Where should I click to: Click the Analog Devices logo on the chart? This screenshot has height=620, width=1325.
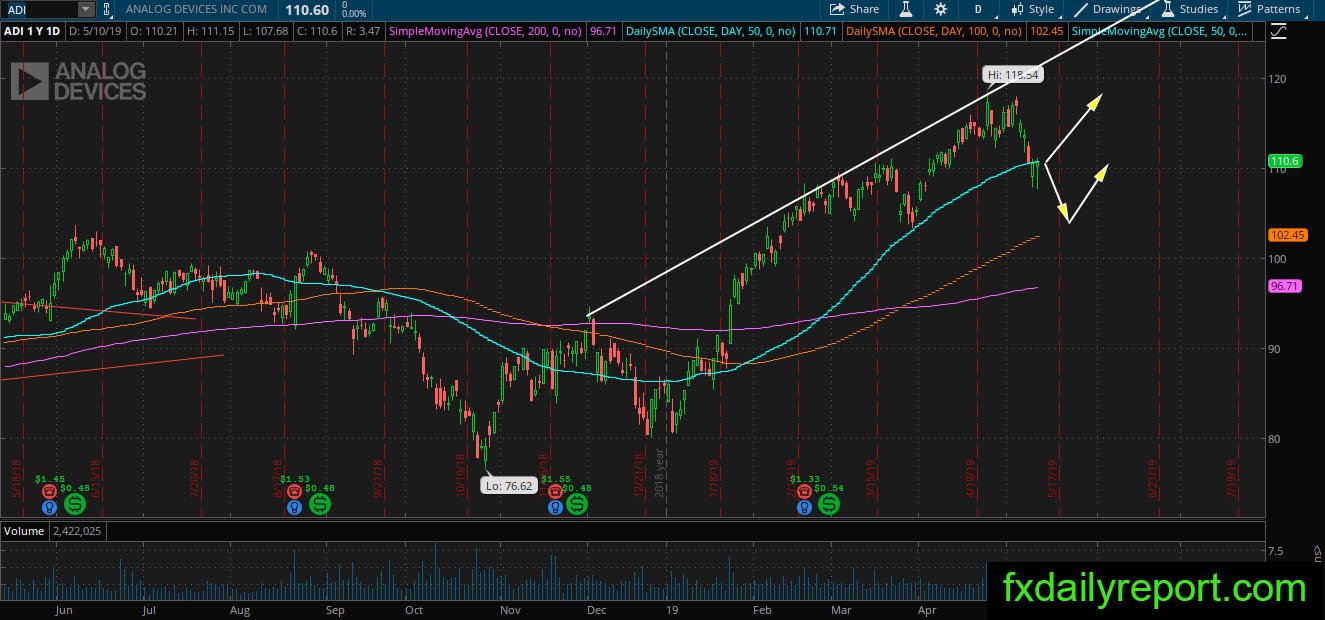pos(78,81)
